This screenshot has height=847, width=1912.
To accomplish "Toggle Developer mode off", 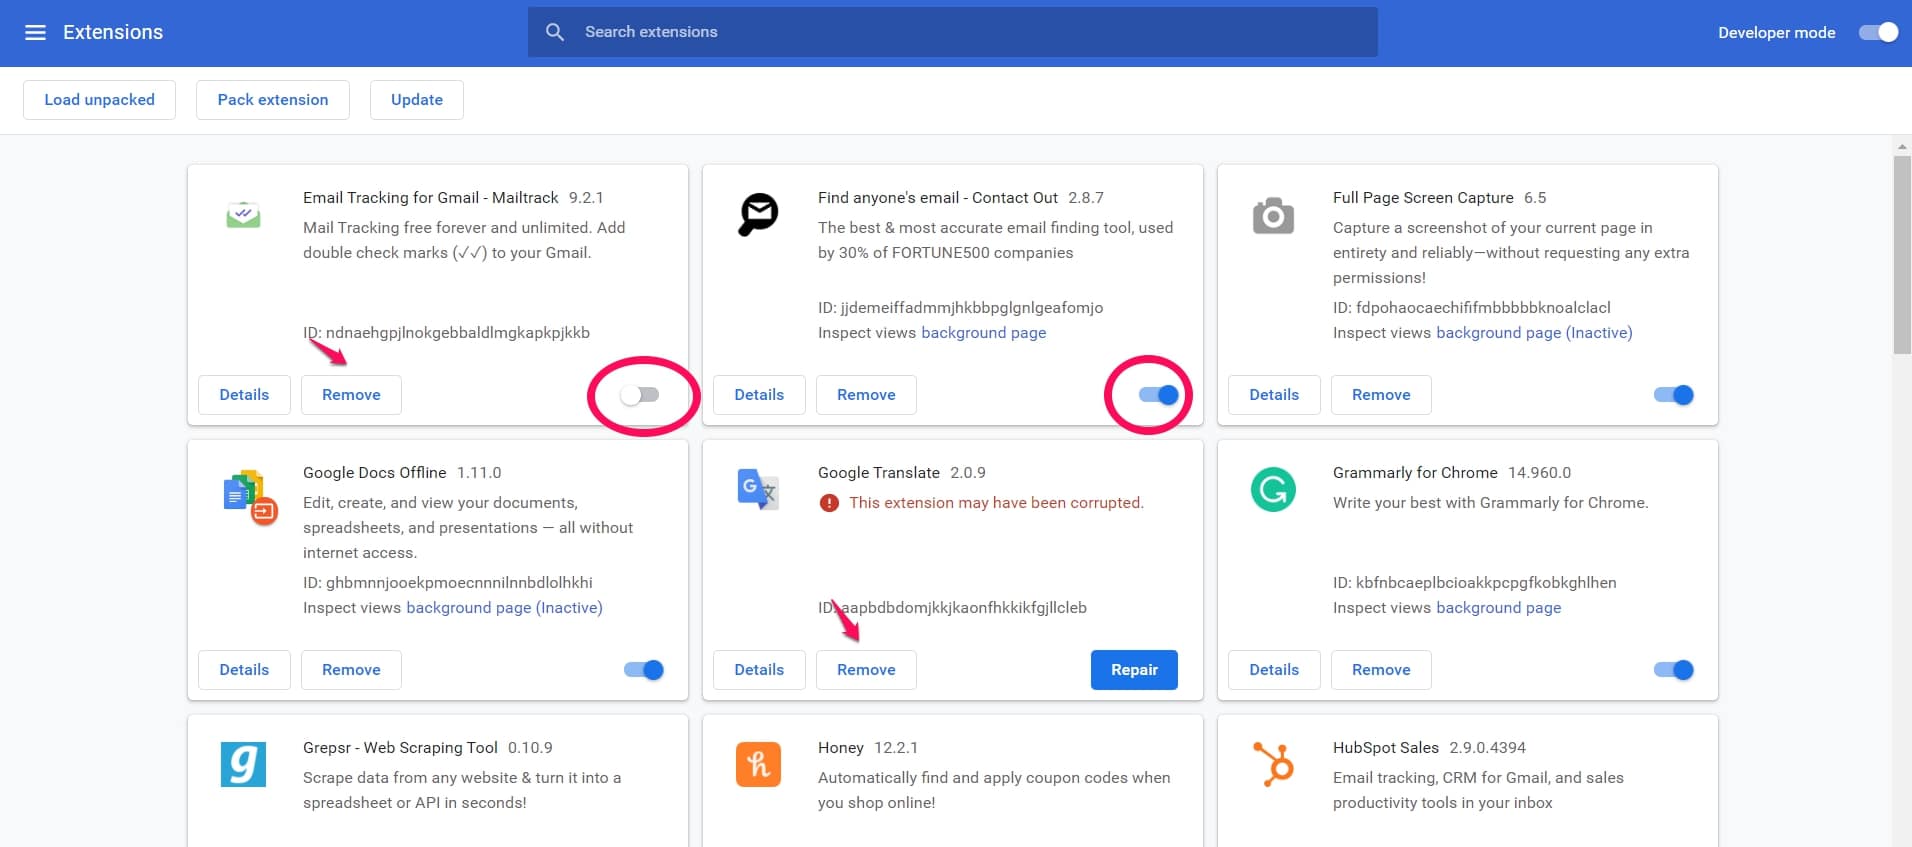I will pos(1878,32).
